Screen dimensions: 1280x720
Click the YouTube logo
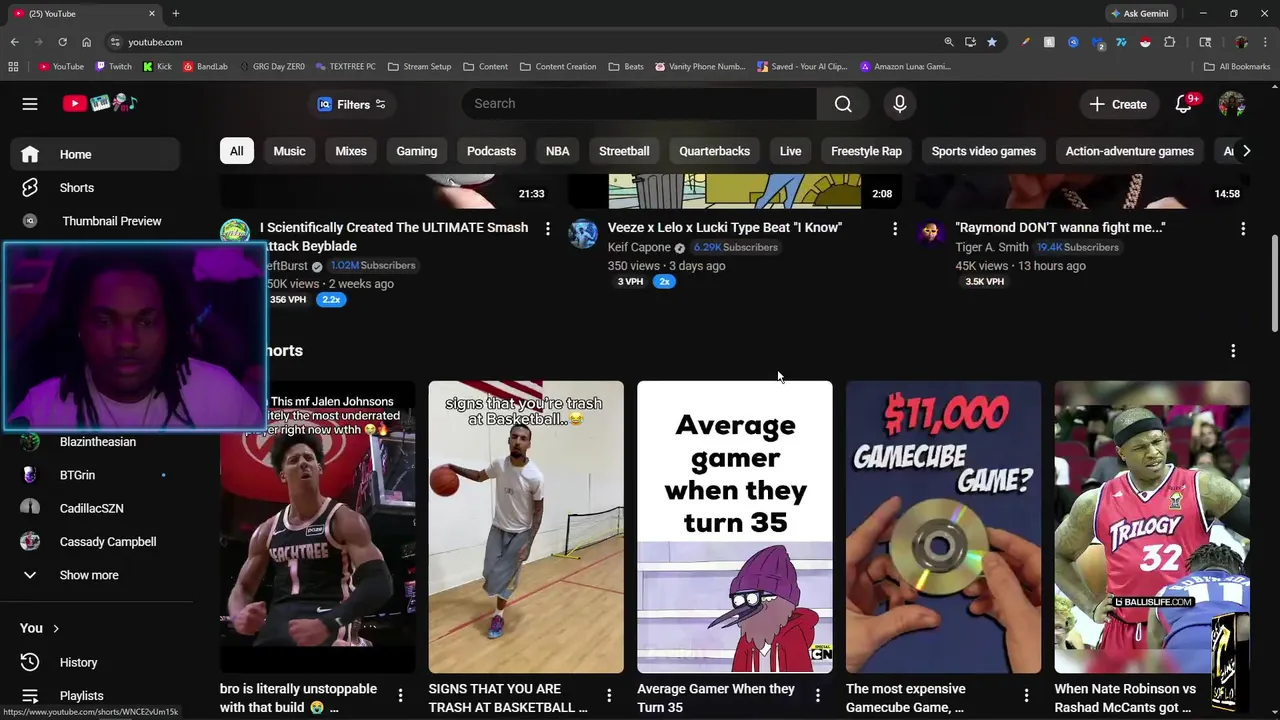[x=100, y=104]
